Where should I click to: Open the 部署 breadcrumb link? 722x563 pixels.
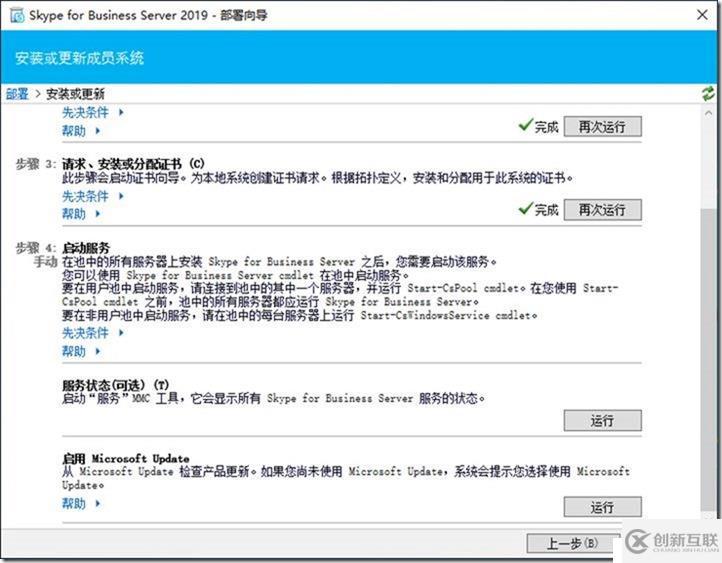(x=17, y=94)
